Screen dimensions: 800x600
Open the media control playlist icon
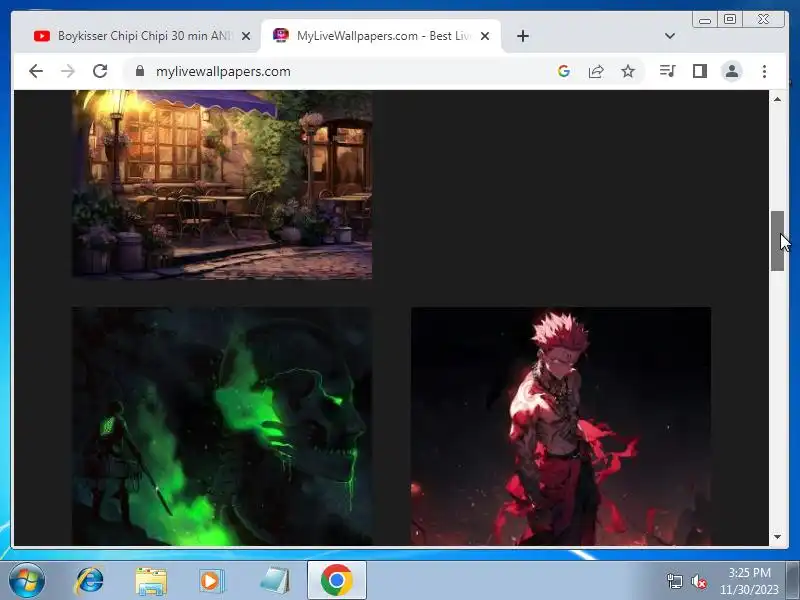click(667, 71)
